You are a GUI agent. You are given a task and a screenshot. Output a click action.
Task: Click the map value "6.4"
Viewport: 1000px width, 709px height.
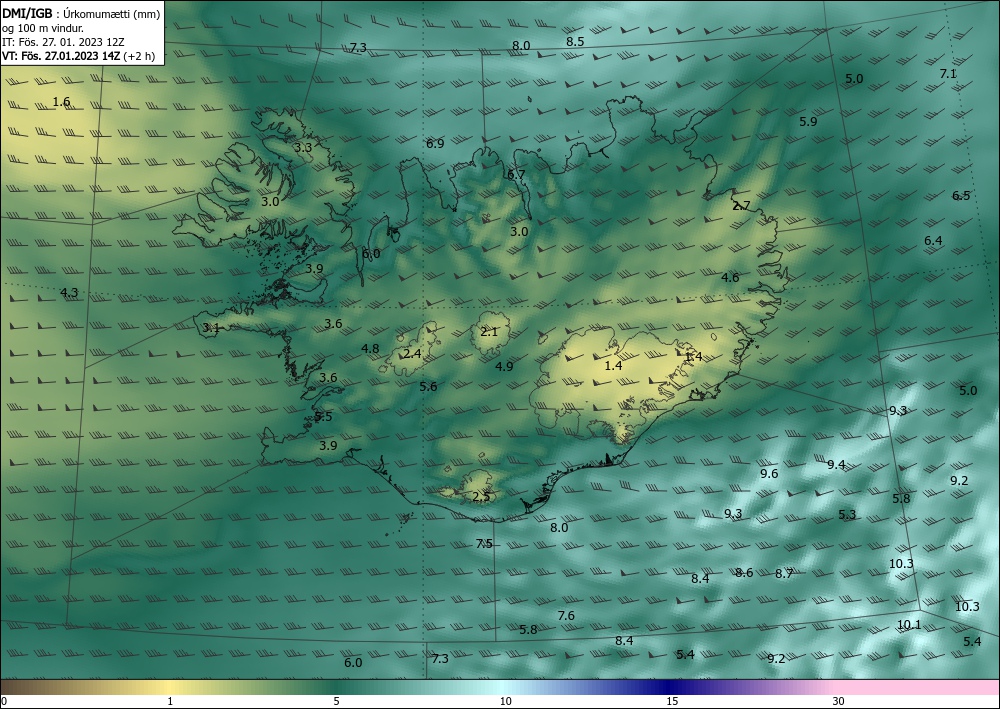pyautogui.click(x=933, y=241)
